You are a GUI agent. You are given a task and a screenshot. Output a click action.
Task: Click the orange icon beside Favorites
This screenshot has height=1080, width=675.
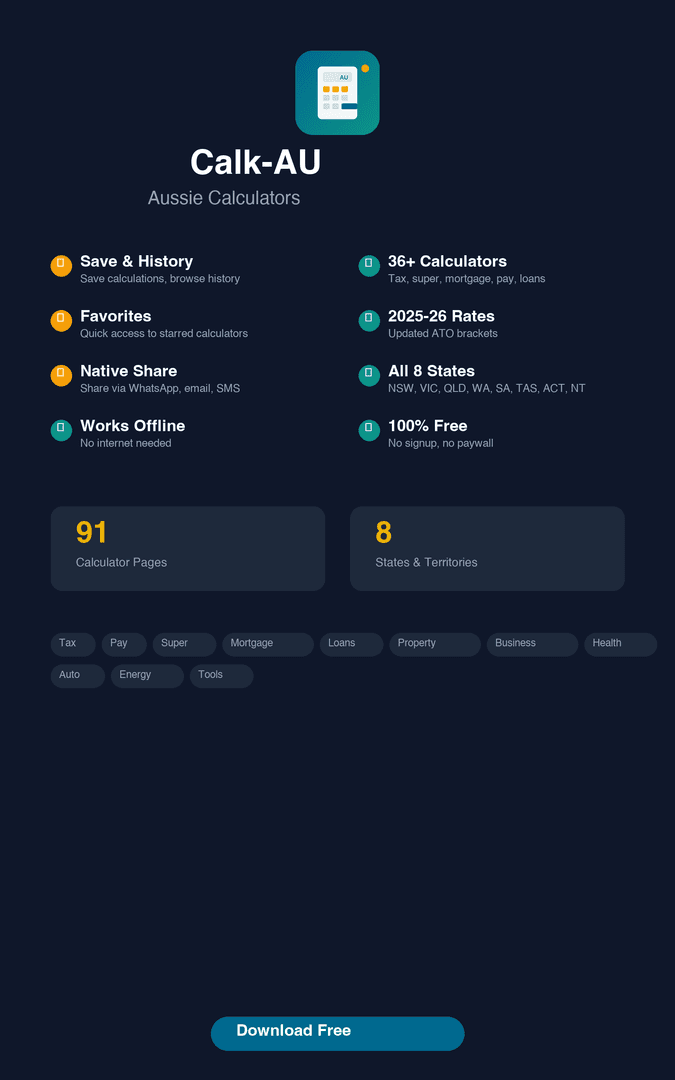(61, 321)
